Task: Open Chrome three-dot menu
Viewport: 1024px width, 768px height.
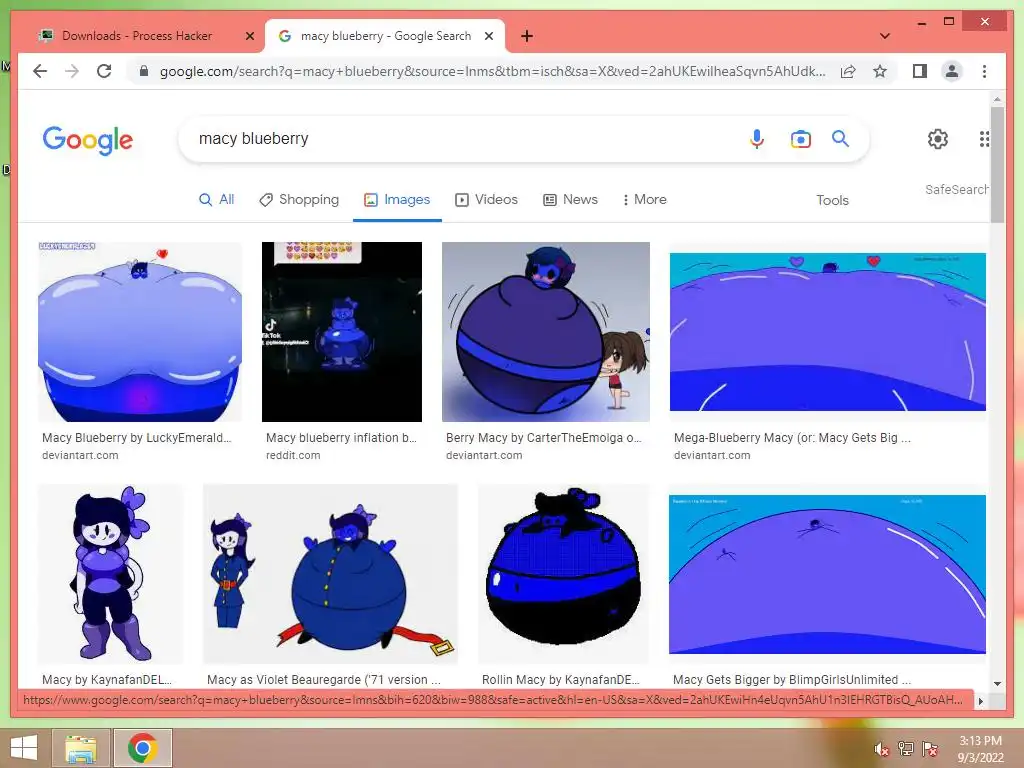Action: point(984,71)
